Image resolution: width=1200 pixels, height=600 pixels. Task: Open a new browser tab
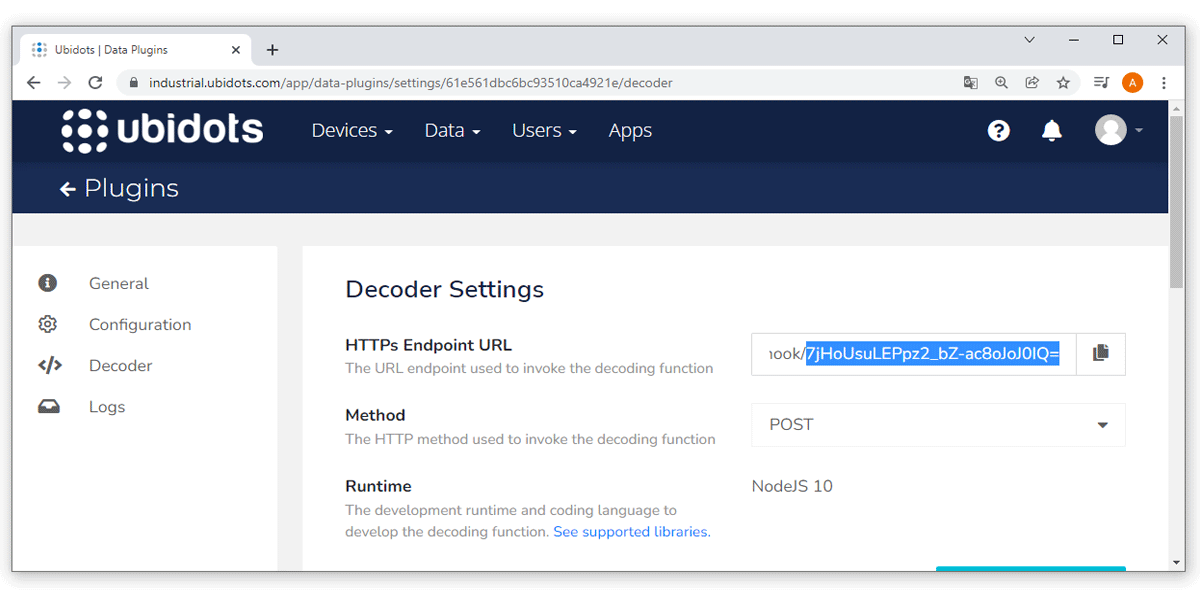[x=272, y=50]
